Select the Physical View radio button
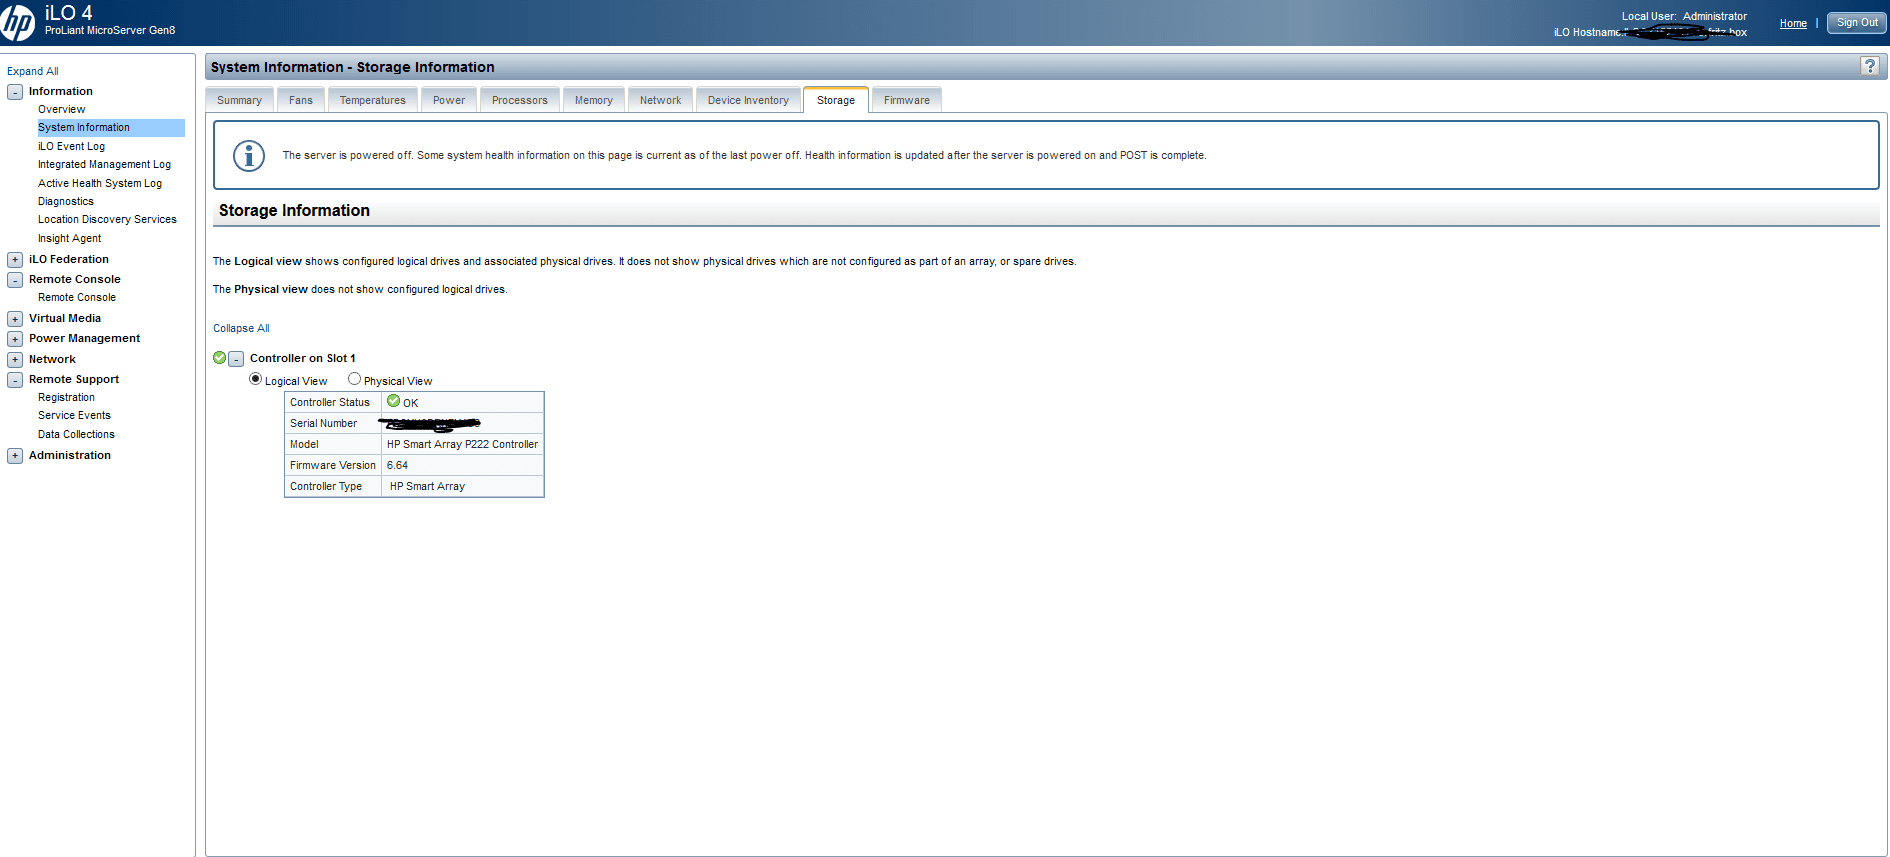 point(354,379)
